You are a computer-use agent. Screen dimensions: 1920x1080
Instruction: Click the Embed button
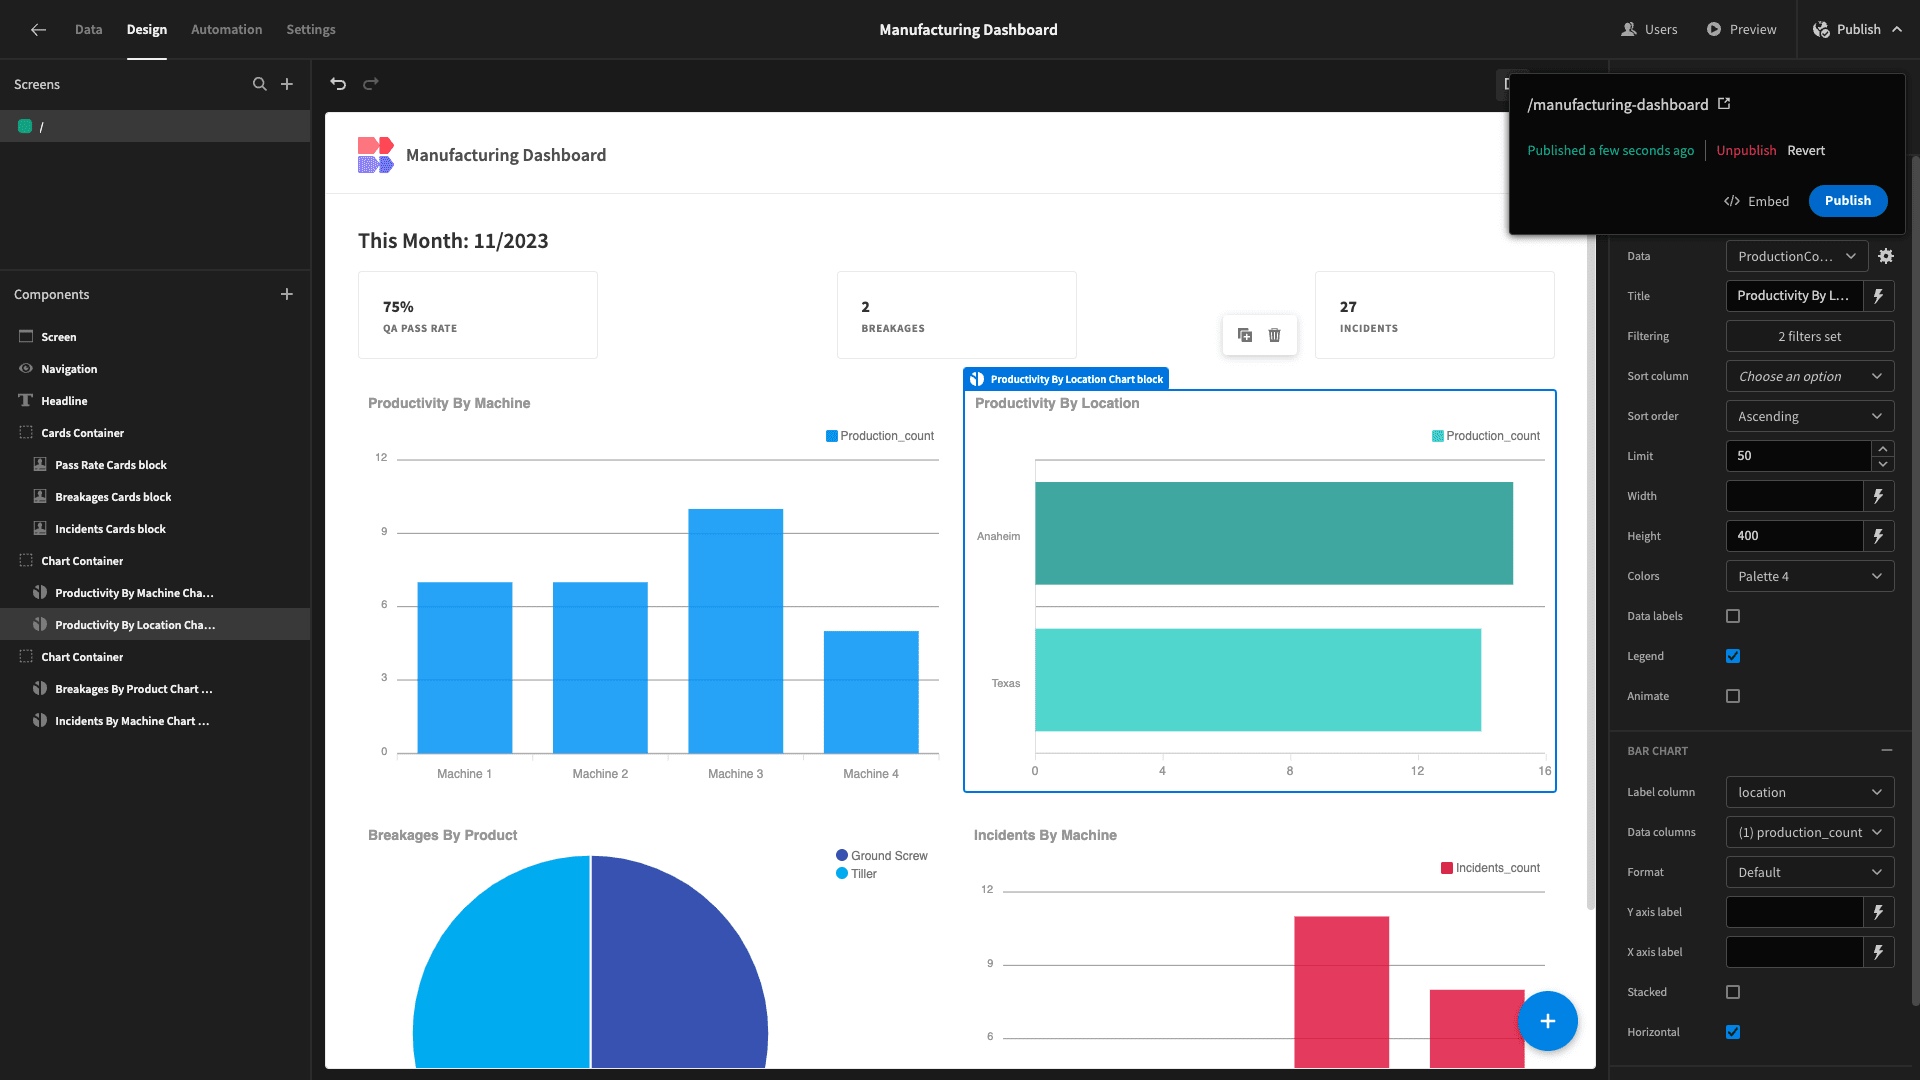tap(1757, 201)
